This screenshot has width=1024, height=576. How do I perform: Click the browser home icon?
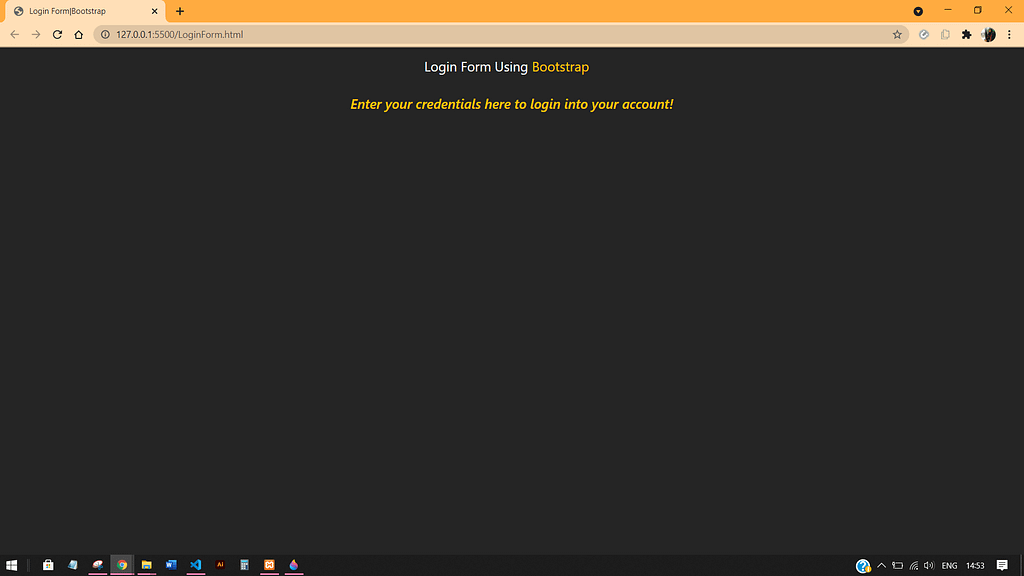point(78,33)
